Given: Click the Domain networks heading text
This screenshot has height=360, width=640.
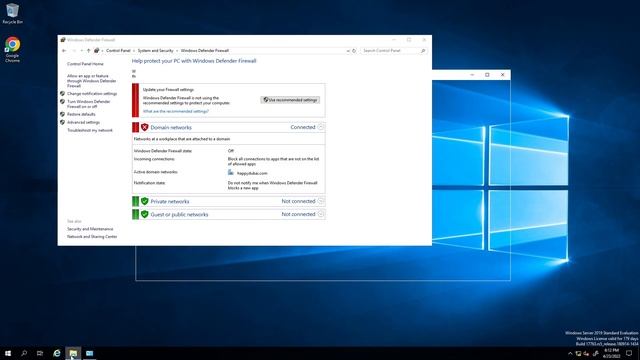Looking at the screenshot, I should click(171, 127).
